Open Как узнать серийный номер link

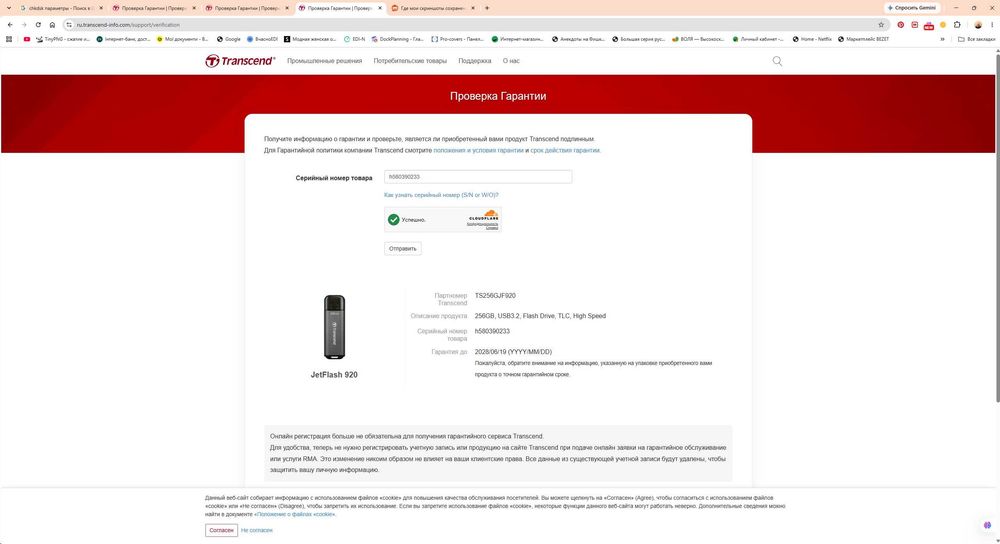(x=441, y=195)
